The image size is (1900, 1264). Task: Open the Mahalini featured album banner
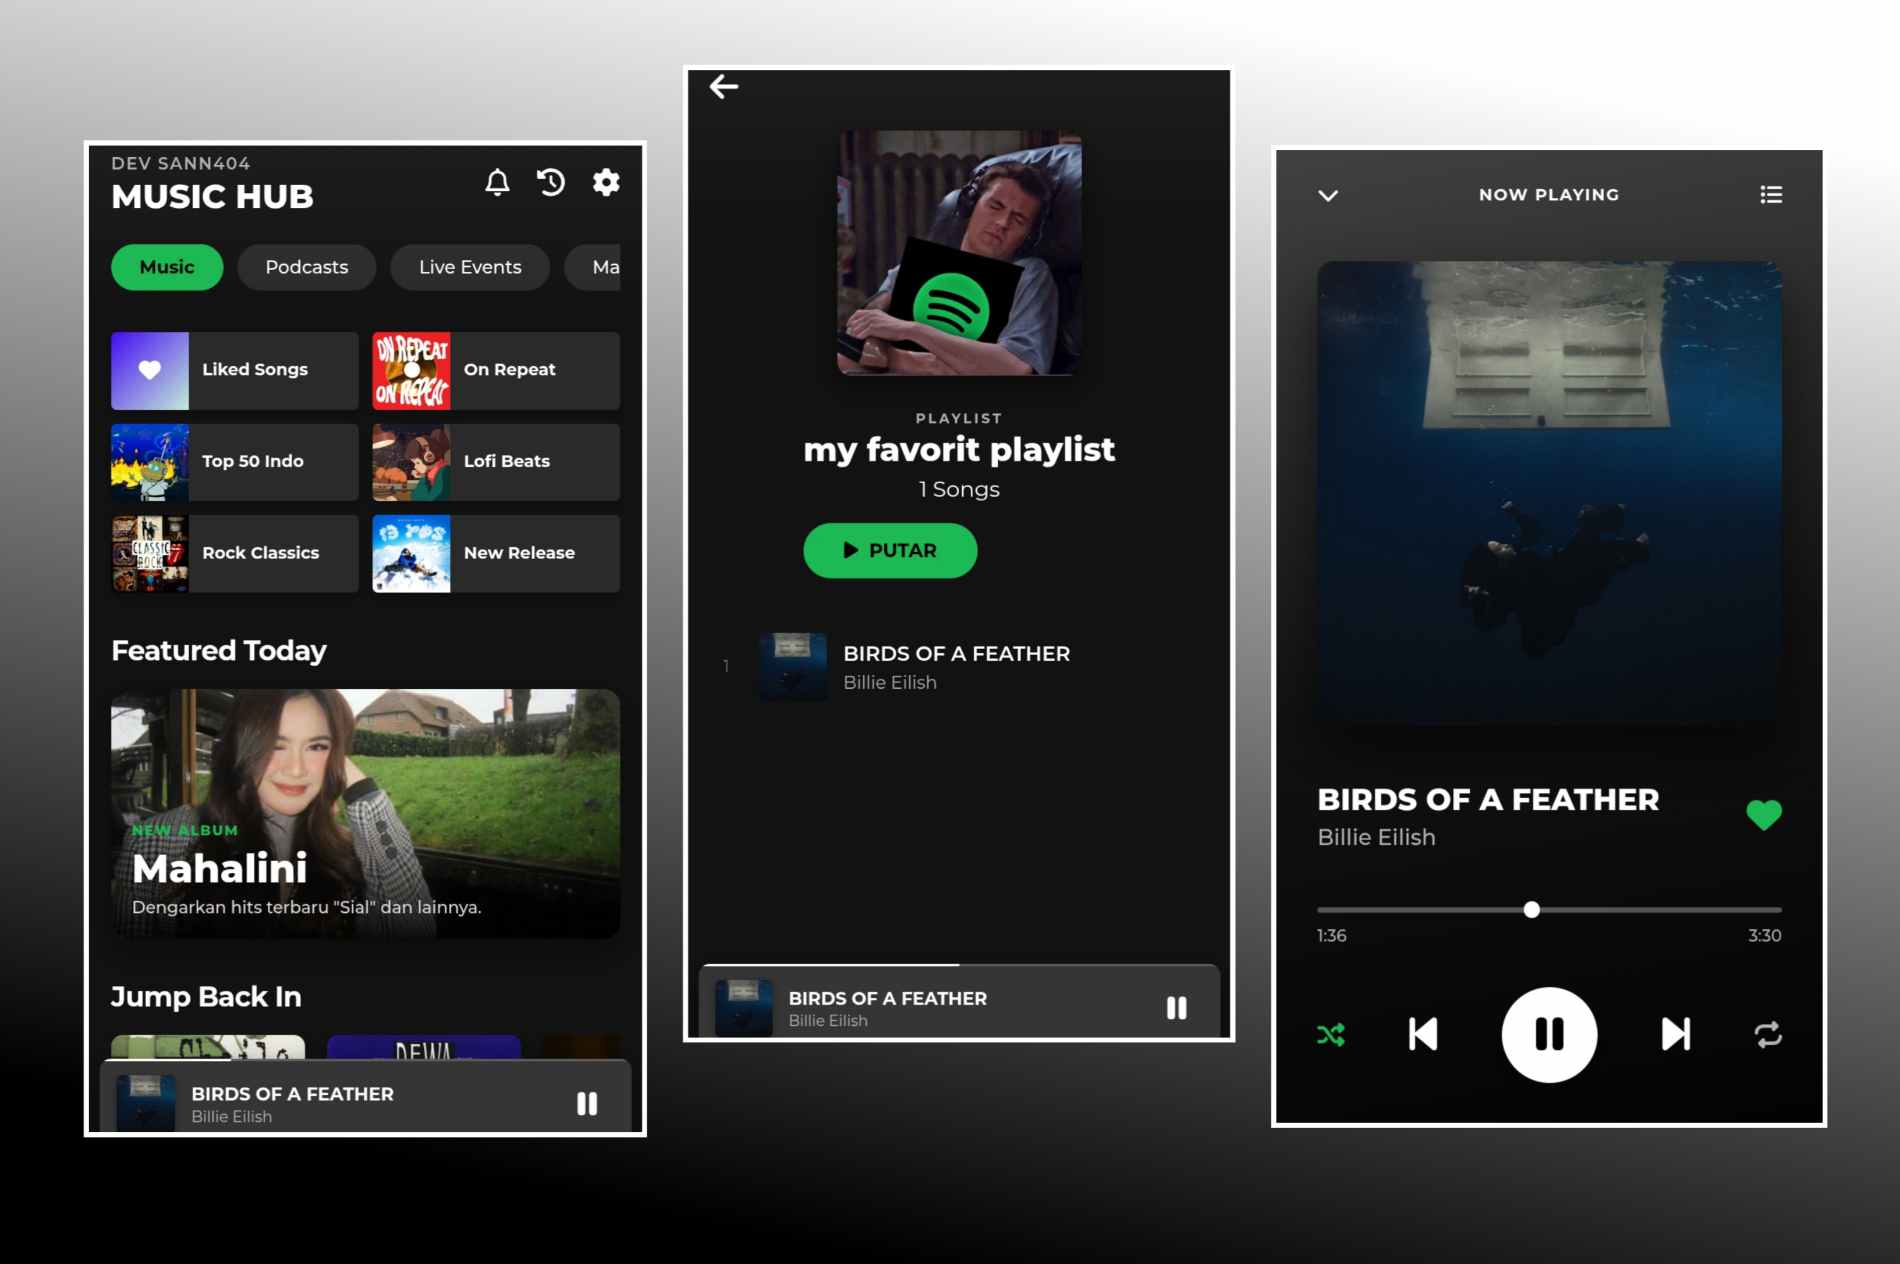pos(366,813)
